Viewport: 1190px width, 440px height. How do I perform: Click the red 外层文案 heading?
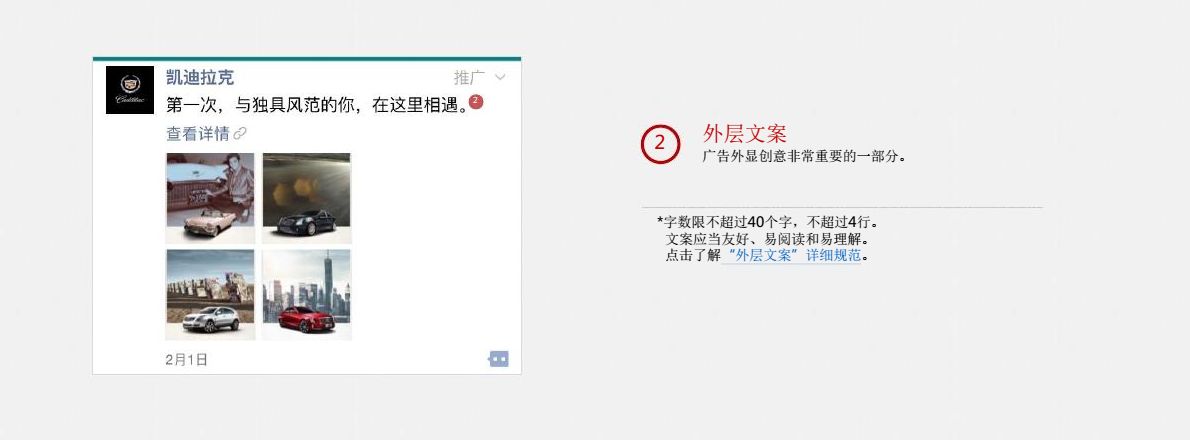(x=745, y=134)
